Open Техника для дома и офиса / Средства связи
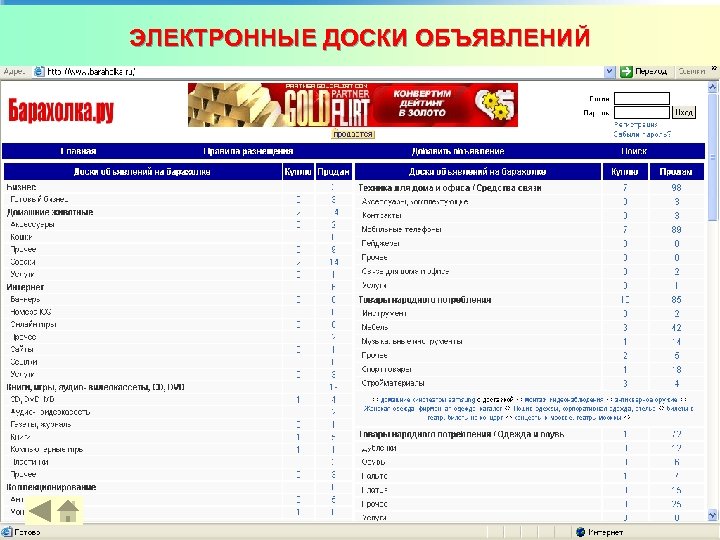 (450, 188)
